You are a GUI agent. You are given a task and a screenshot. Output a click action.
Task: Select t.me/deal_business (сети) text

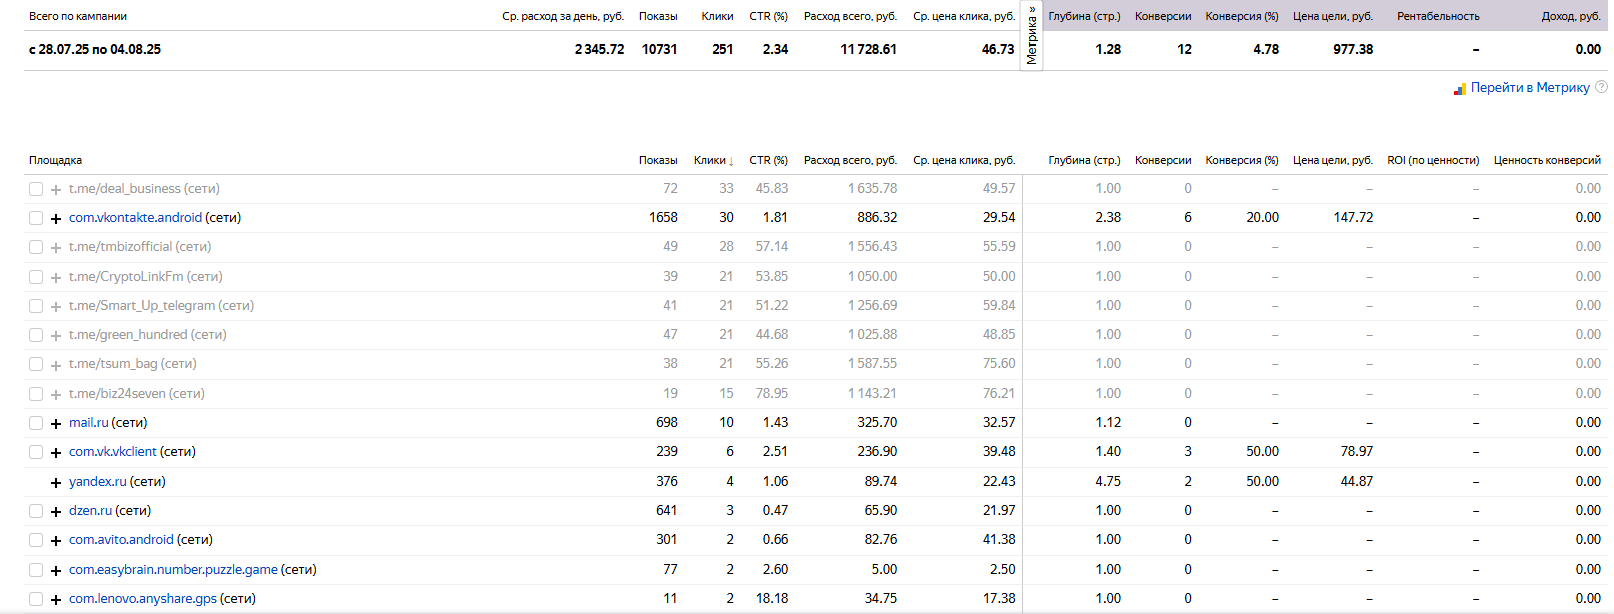click(x=144, y=188)
